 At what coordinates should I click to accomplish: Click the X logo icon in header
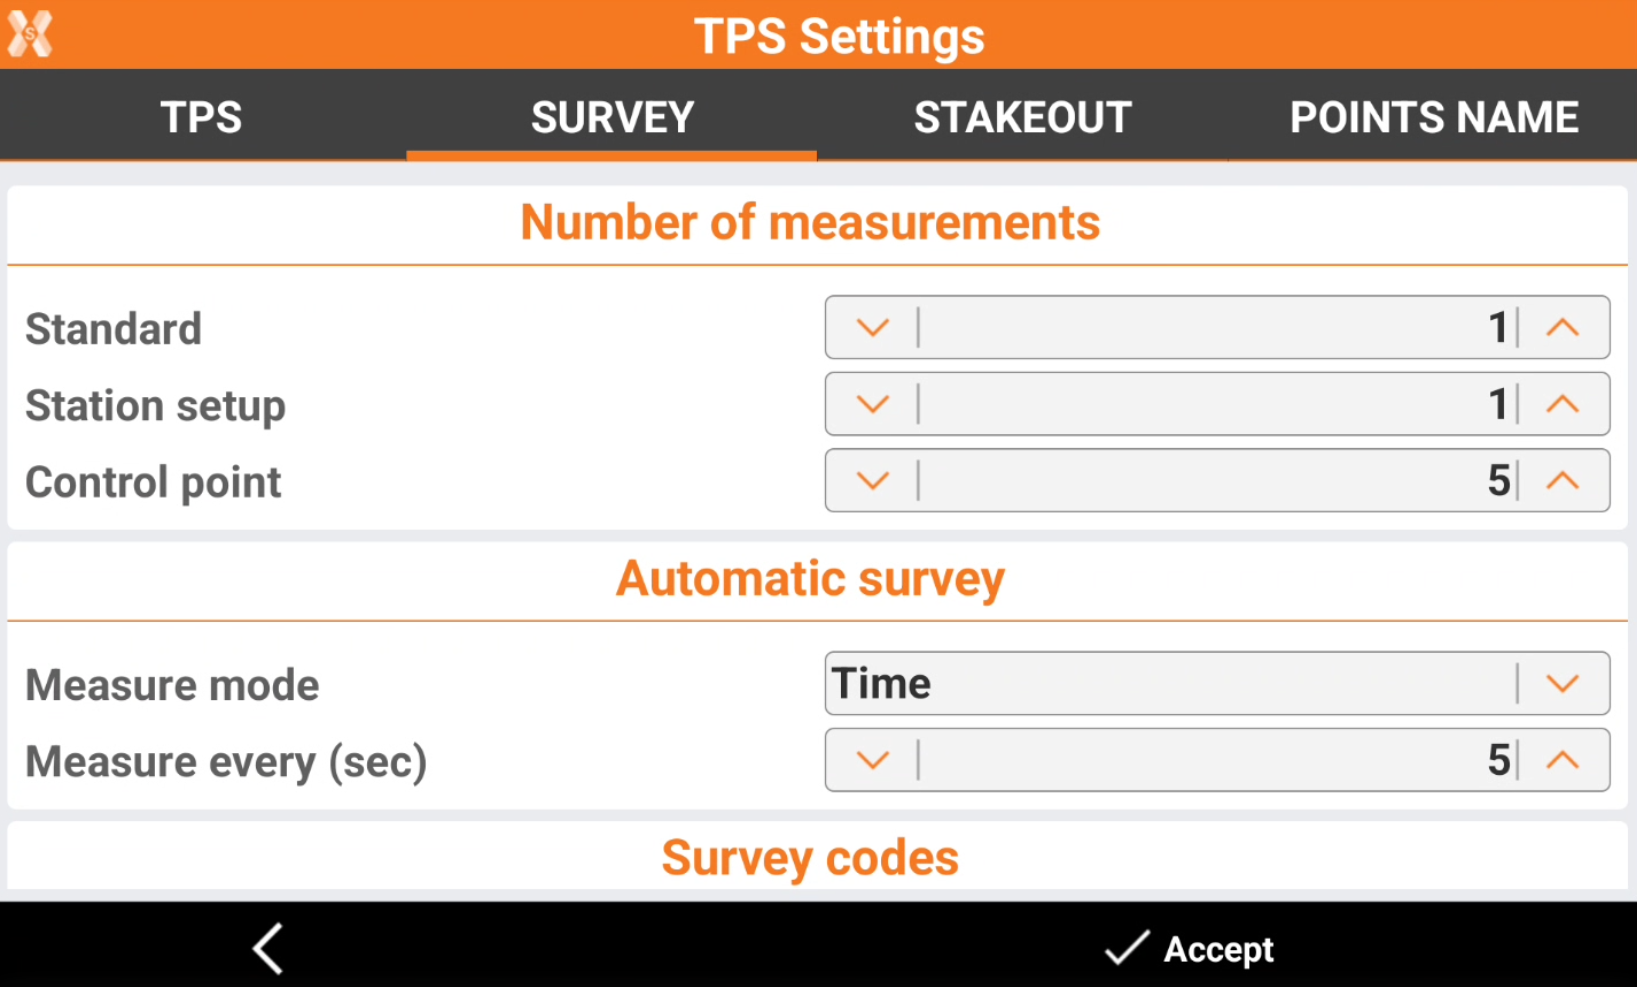[x=30, y=34]
